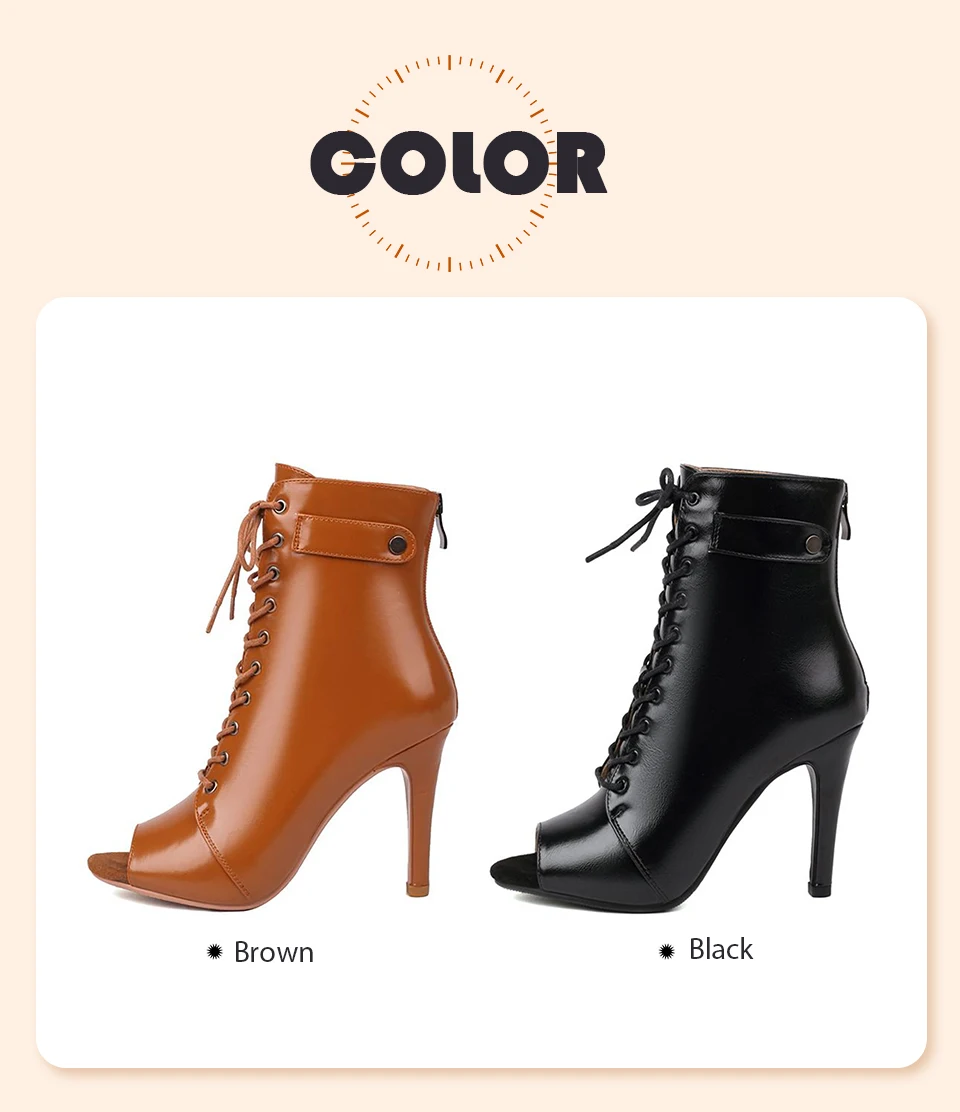Click the metal snap on brown boot strap
This screenshot has height=1112, width=960.
click(x=398, y=545)
